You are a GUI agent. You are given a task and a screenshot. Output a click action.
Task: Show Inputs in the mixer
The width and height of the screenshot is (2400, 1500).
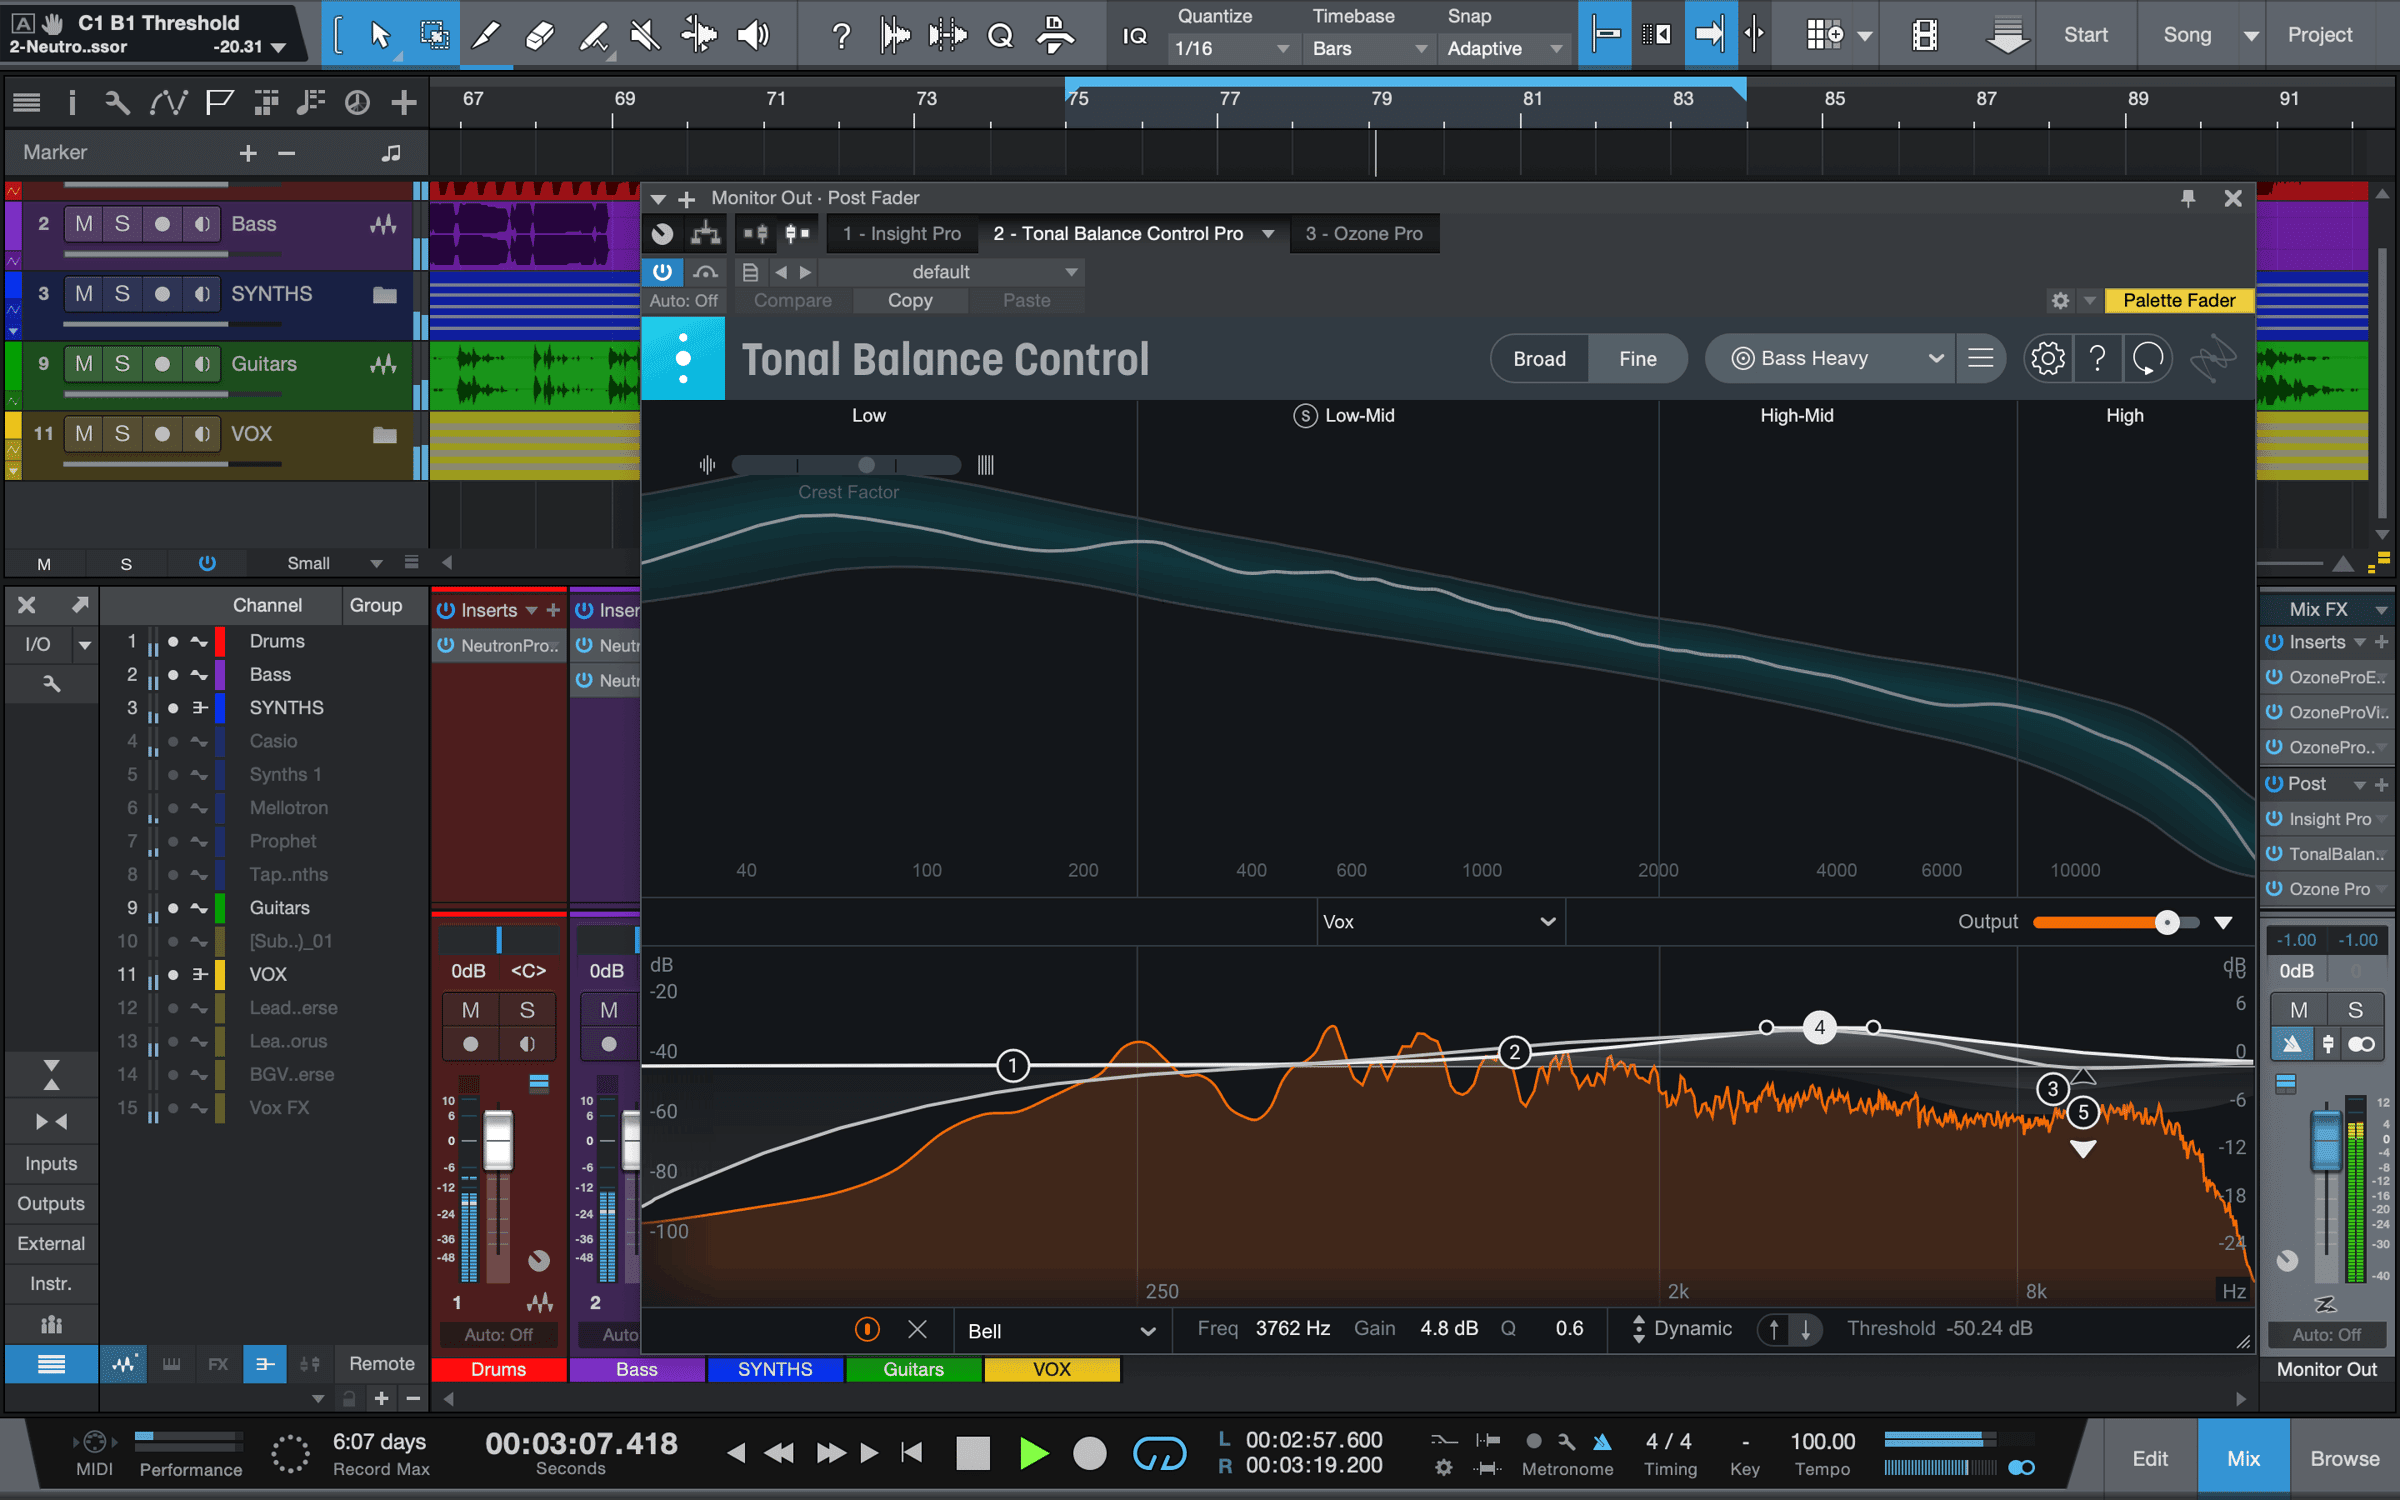(51, 1164)
